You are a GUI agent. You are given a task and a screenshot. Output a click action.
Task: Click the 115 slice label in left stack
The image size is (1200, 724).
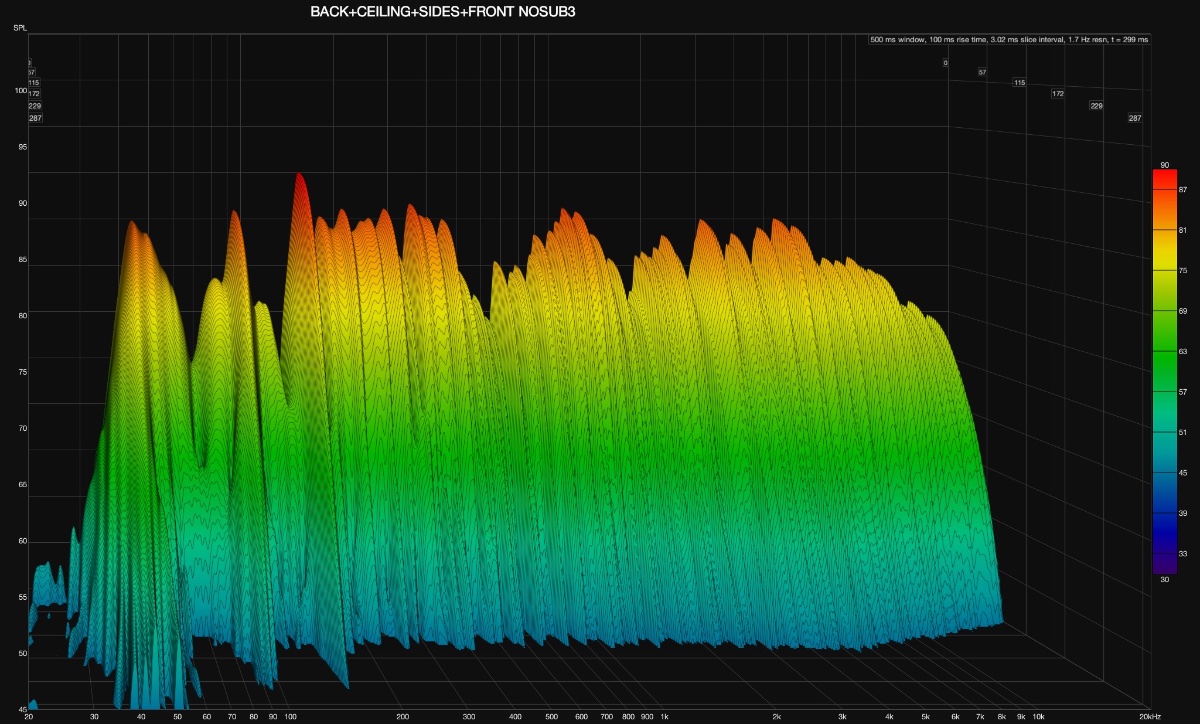point(33,83)
